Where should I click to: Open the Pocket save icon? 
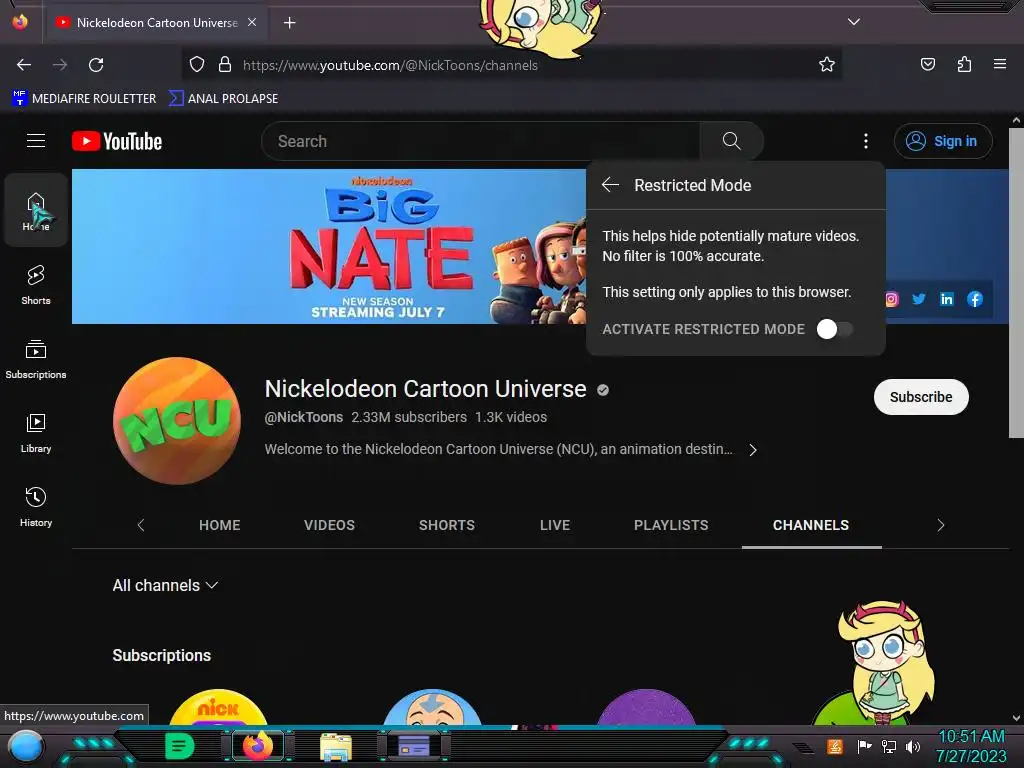coord(927,64)
